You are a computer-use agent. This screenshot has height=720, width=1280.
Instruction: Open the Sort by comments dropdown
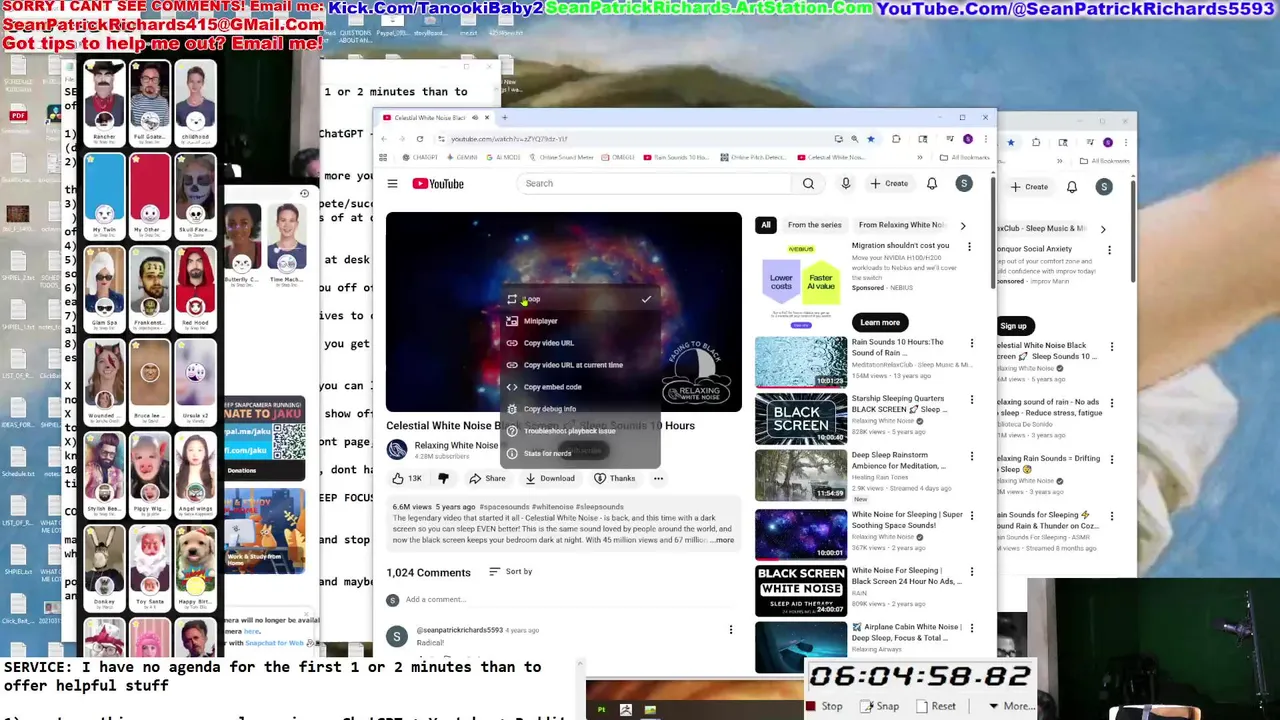click(510, 572)
